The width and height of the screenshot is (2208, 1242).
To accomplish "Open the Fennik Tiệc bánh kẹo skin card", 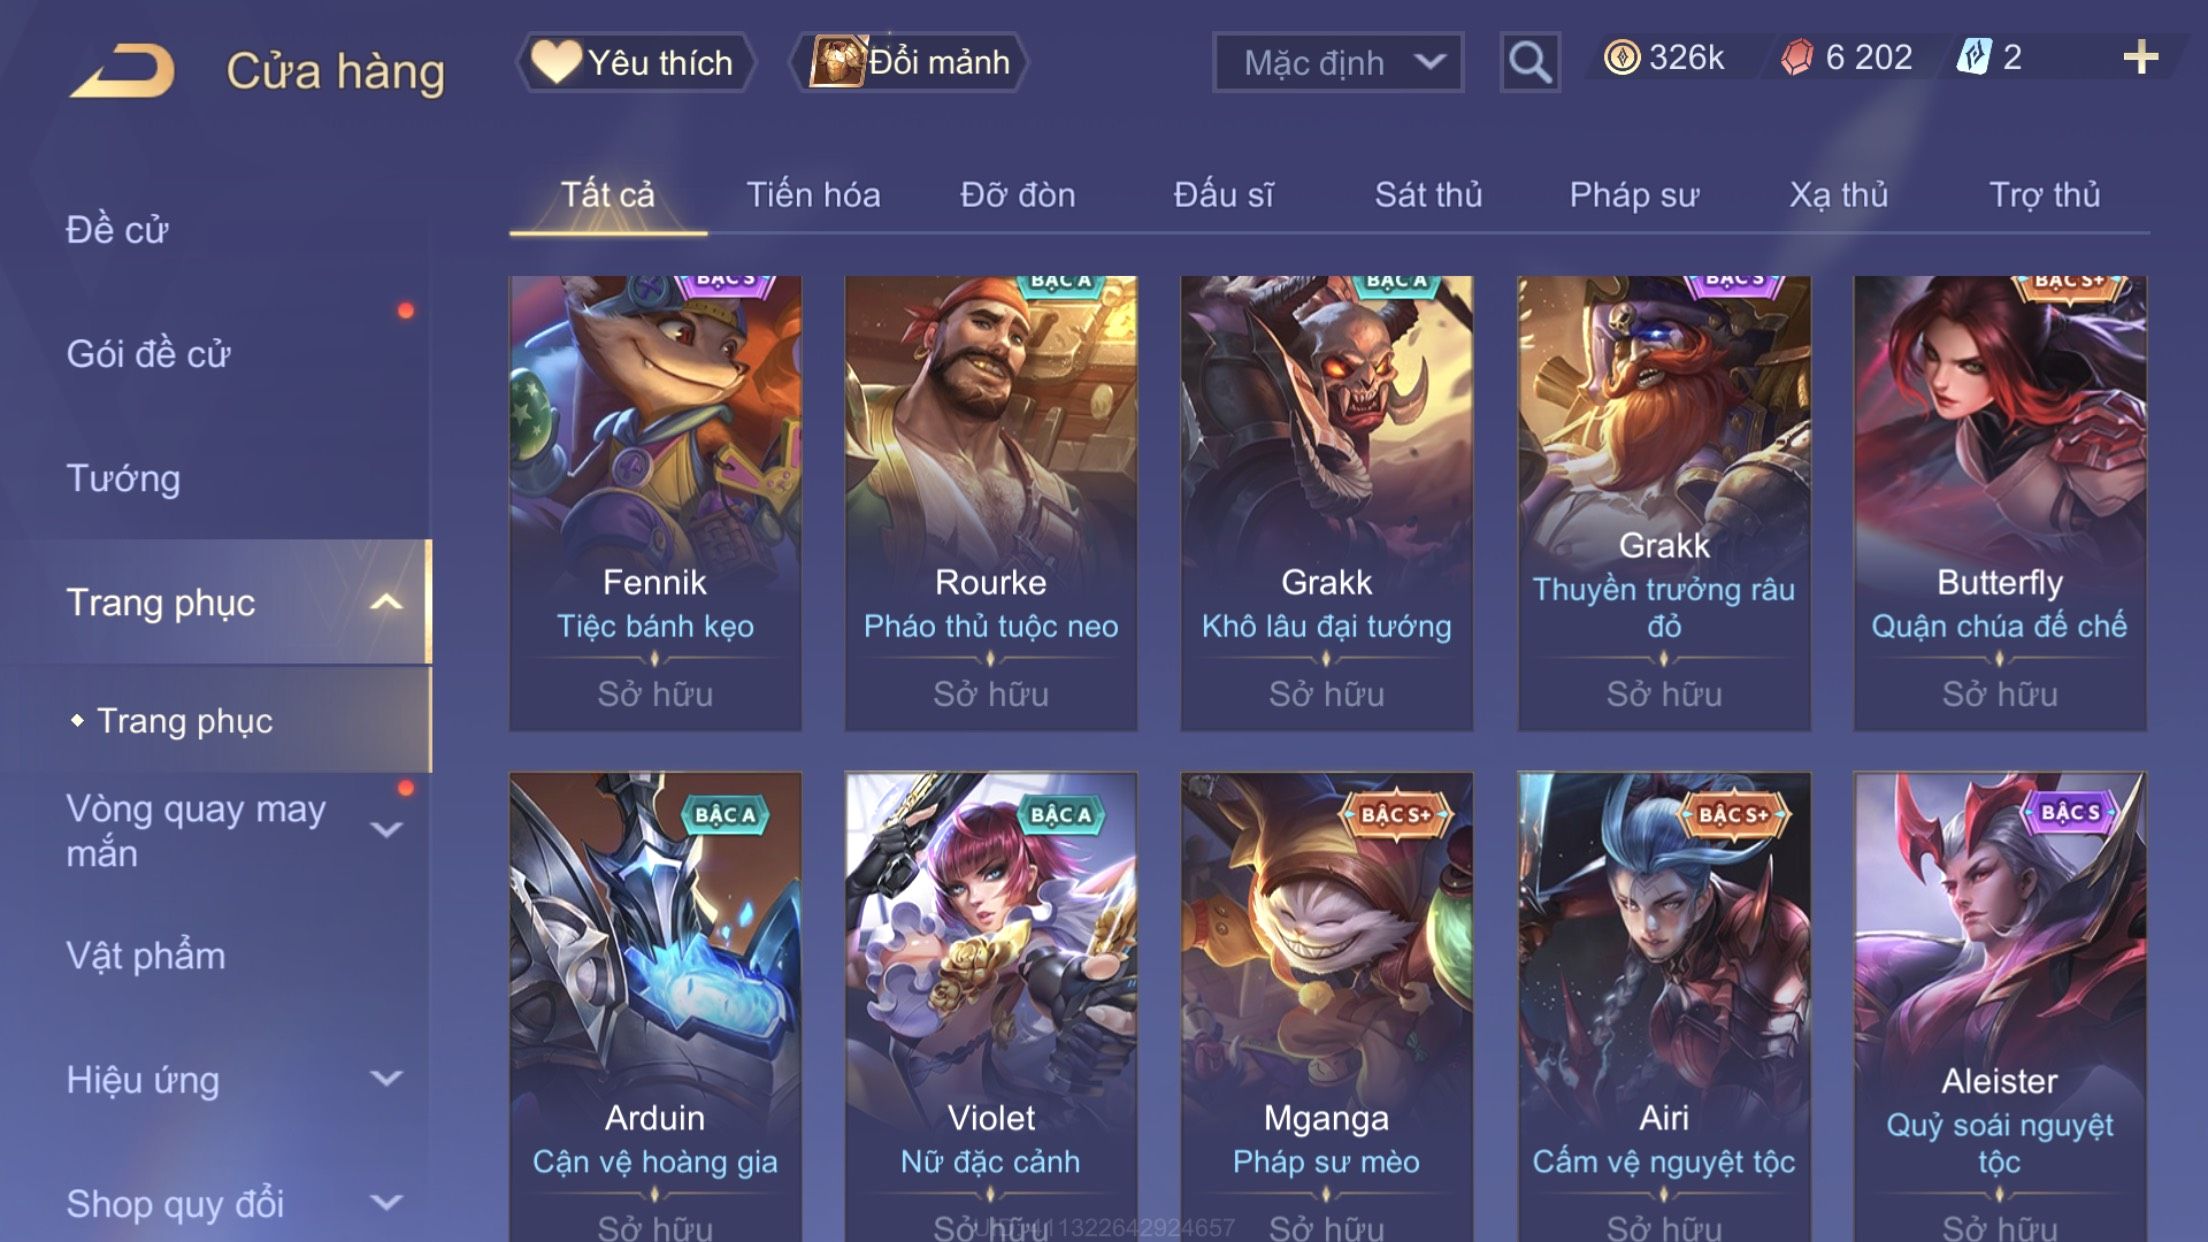I will pyautogui.click(x=655, y=503).
